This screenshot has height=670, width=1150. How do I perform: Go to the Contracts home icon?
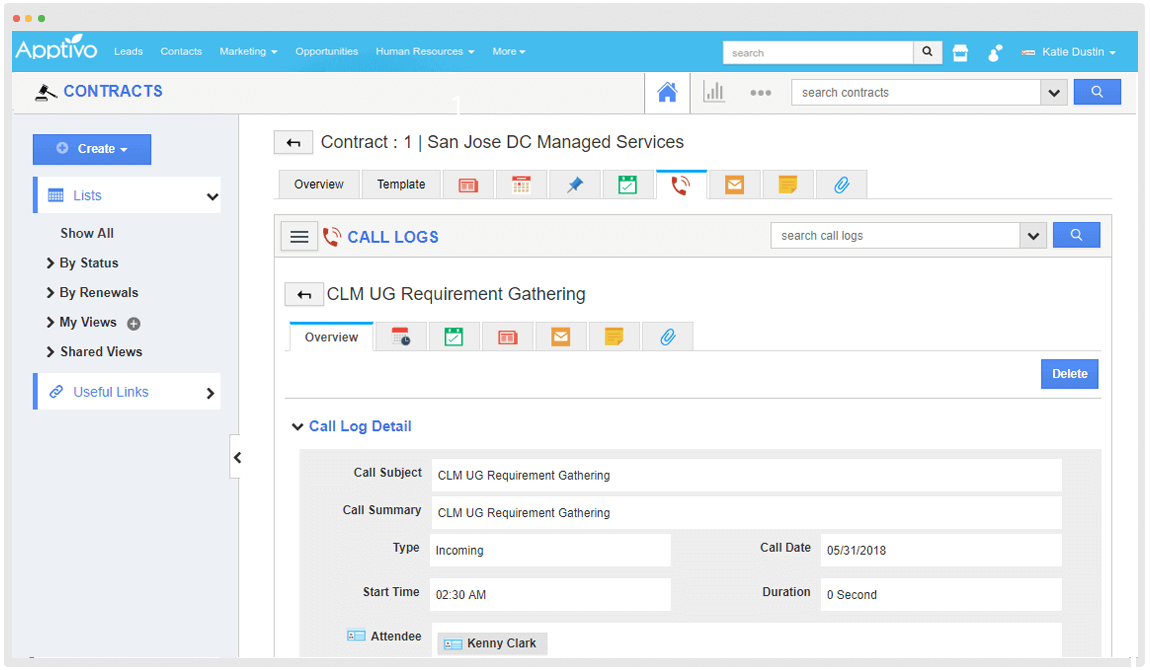(x=667, y=92)
